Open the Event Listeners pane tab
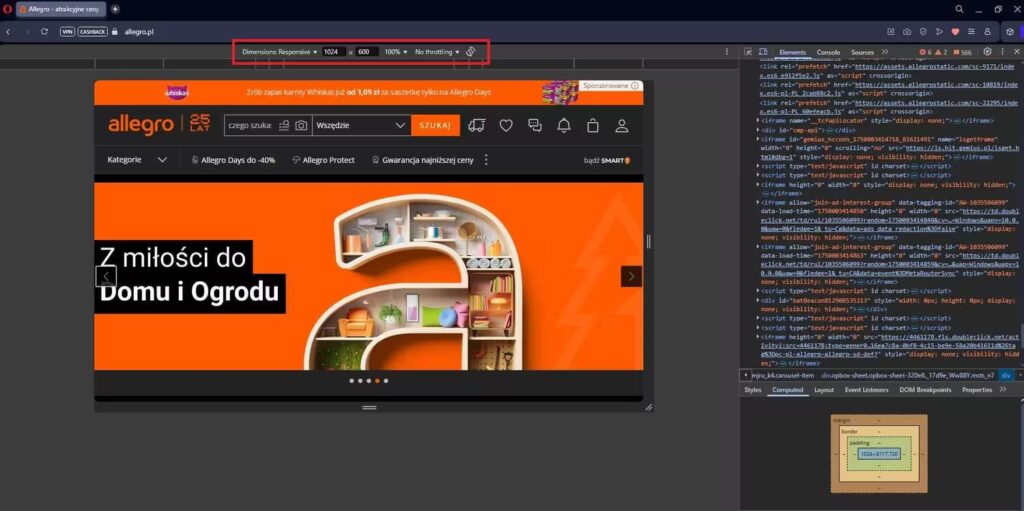This screenshot has height=511, width=1024. (x=866, y=389)
